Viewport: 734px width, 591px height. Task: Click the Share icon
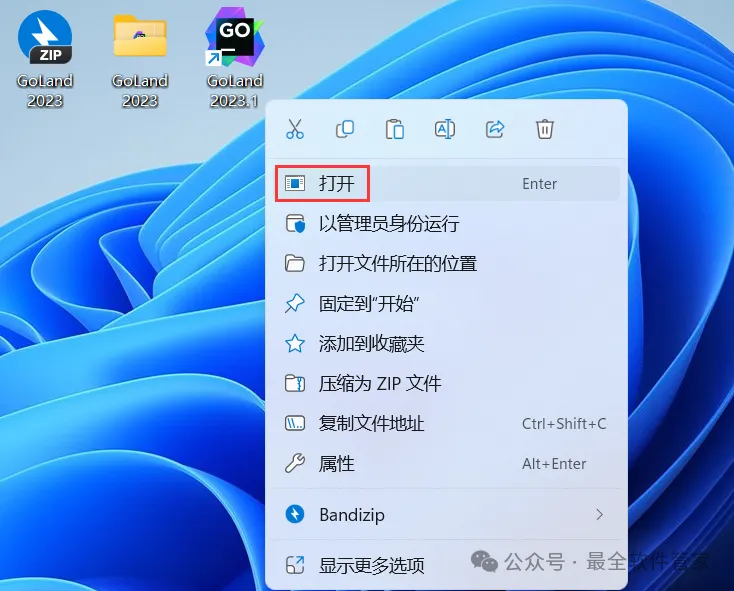[x=495, y=129]
